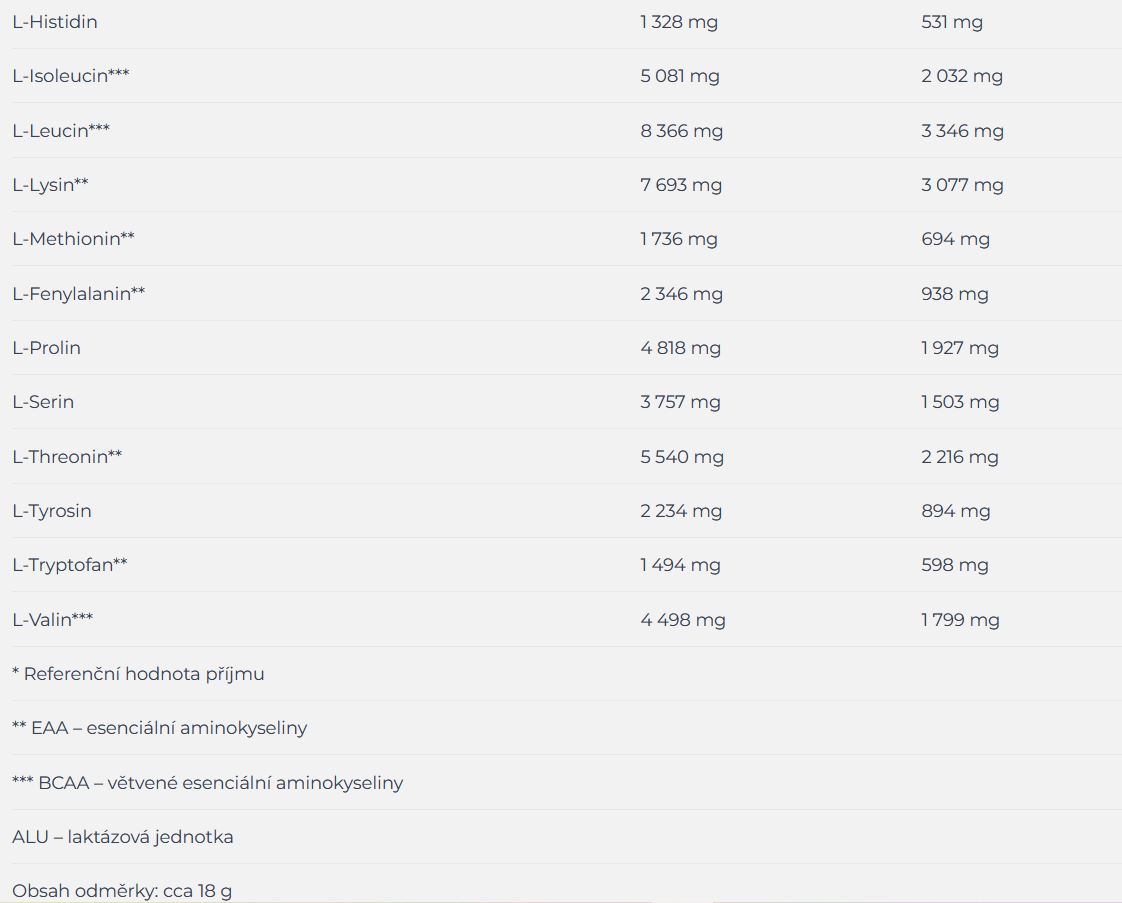Select the L-Valin*** row label
Image resolution: width=1122 pixels, height=903 pixels.
click(x=52, y=620)
